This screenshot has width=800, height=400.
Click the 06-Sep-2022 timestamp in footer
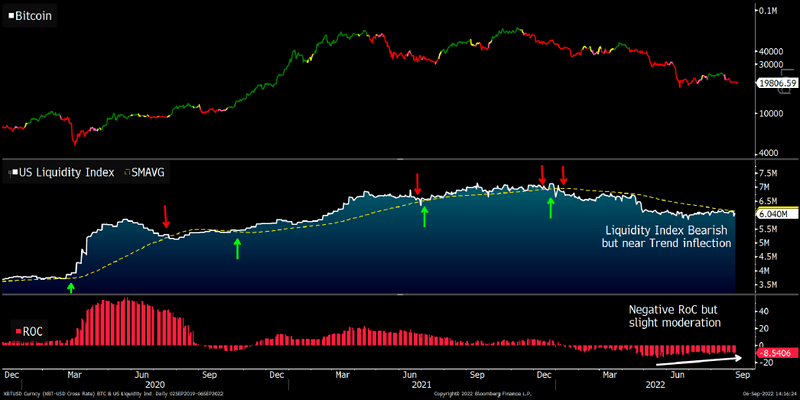click(x=767, y=394)
